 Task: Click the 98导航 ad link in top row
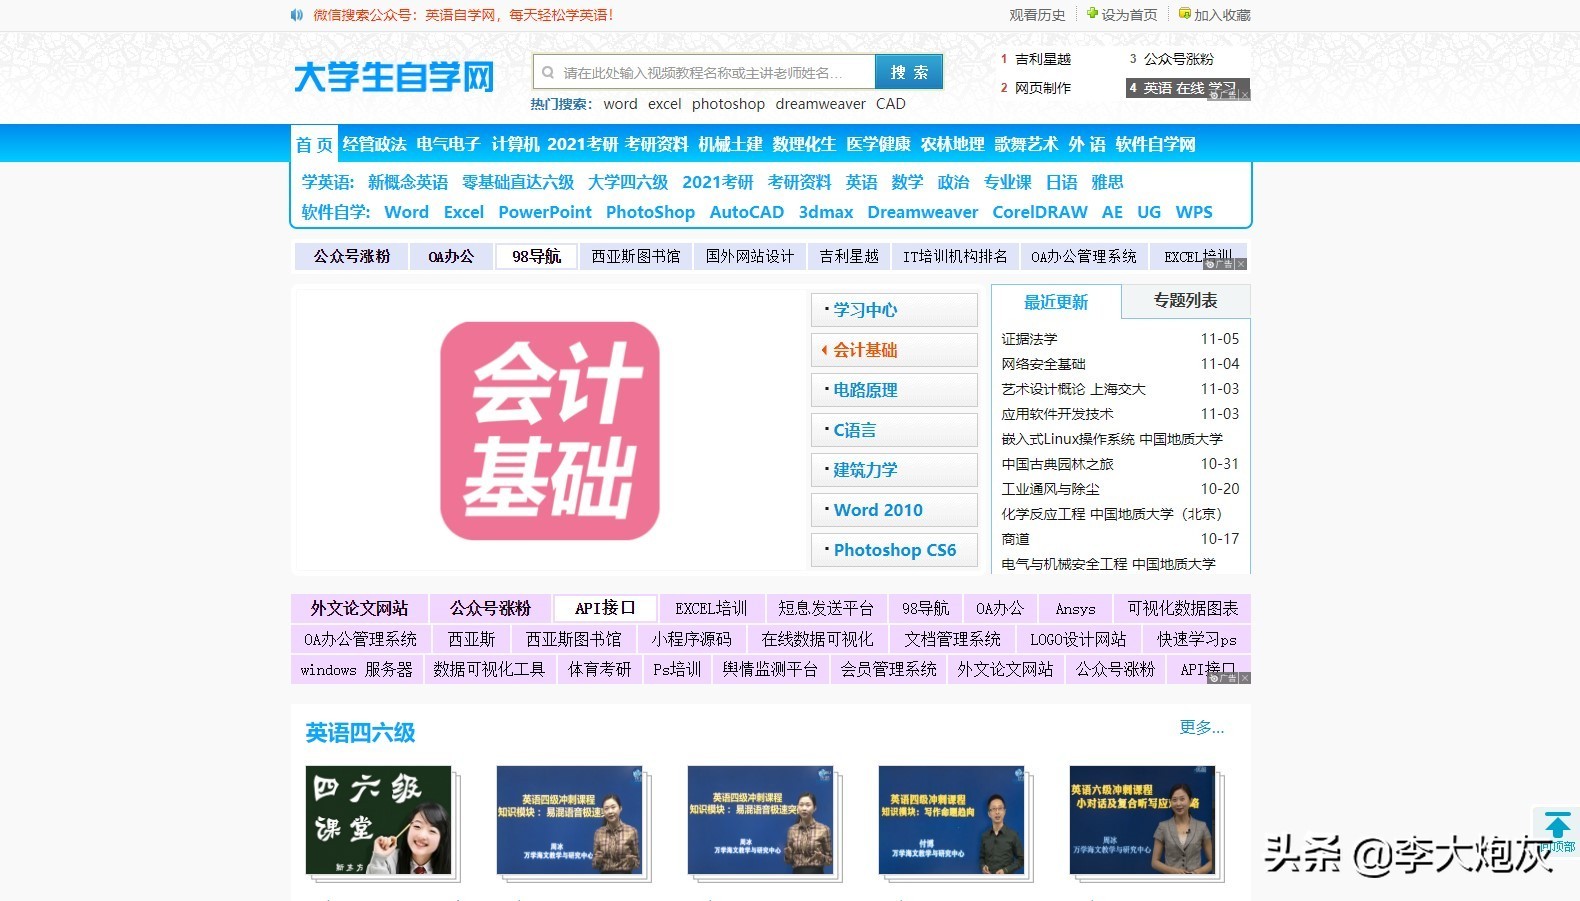[537, 257]
